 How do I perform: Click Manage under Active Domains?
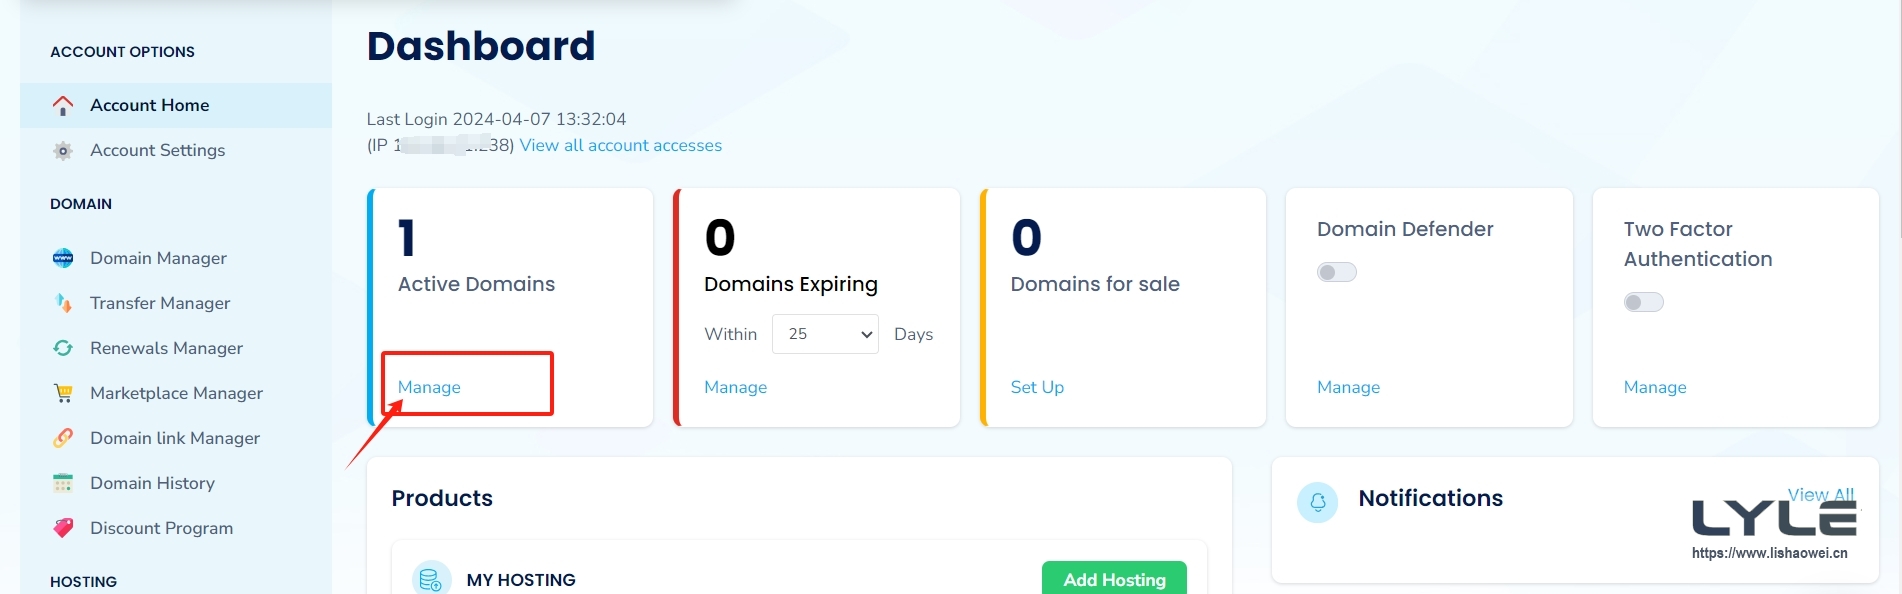tap(429, 387)
